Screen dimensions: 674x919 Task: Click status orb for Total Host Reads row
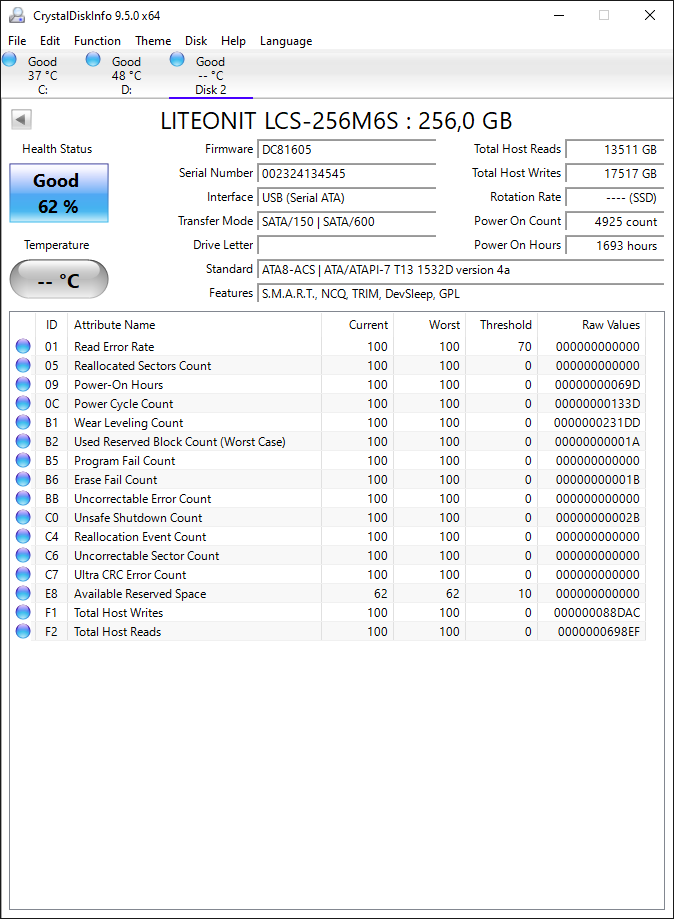pyautogui.click(x=23, y=631)
